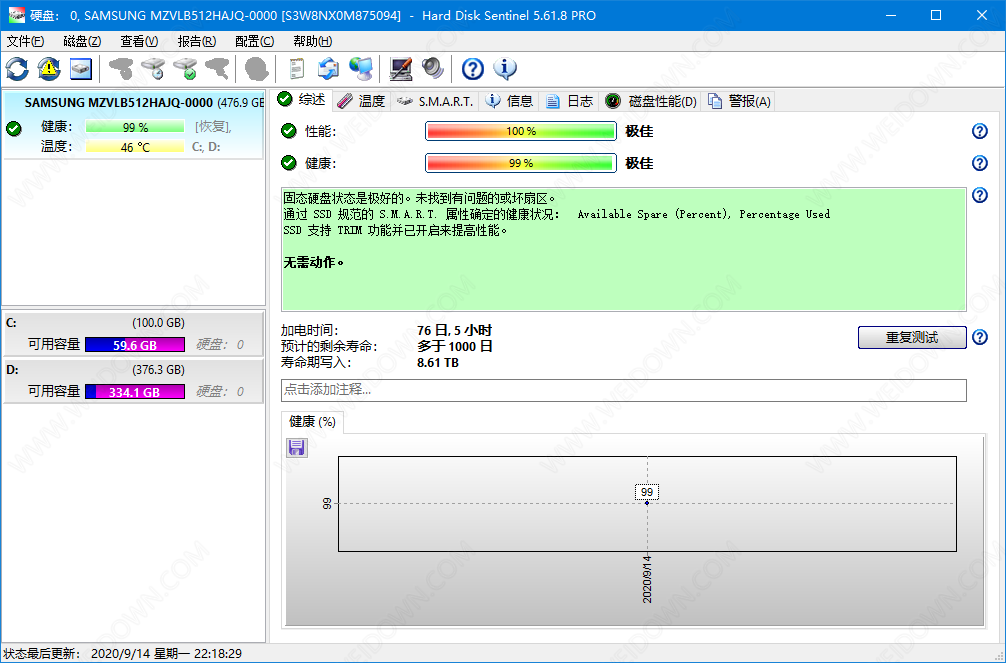Click the monitor with brush configuration icon
Screen dimensions: 1006x663
(x=401, y=69)
